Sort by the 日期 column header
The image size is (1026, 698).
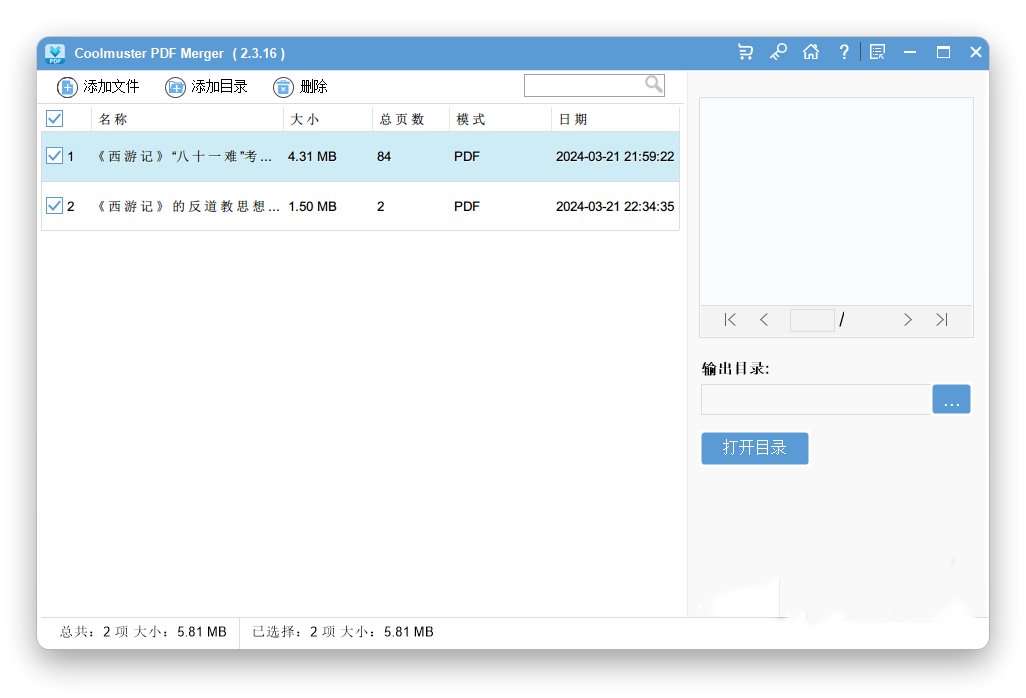[x=615, y=119]
